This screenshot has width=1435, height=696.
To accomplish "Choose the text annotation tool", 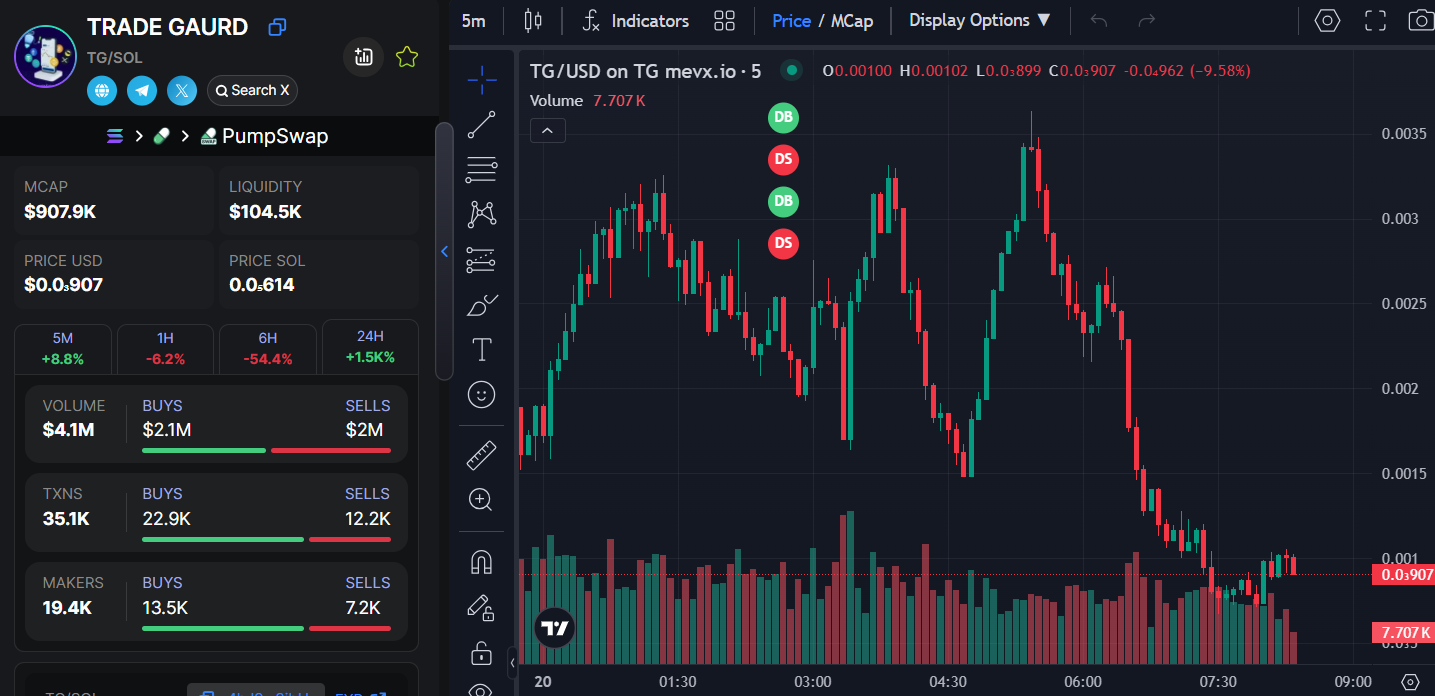I will click(481, 349).
